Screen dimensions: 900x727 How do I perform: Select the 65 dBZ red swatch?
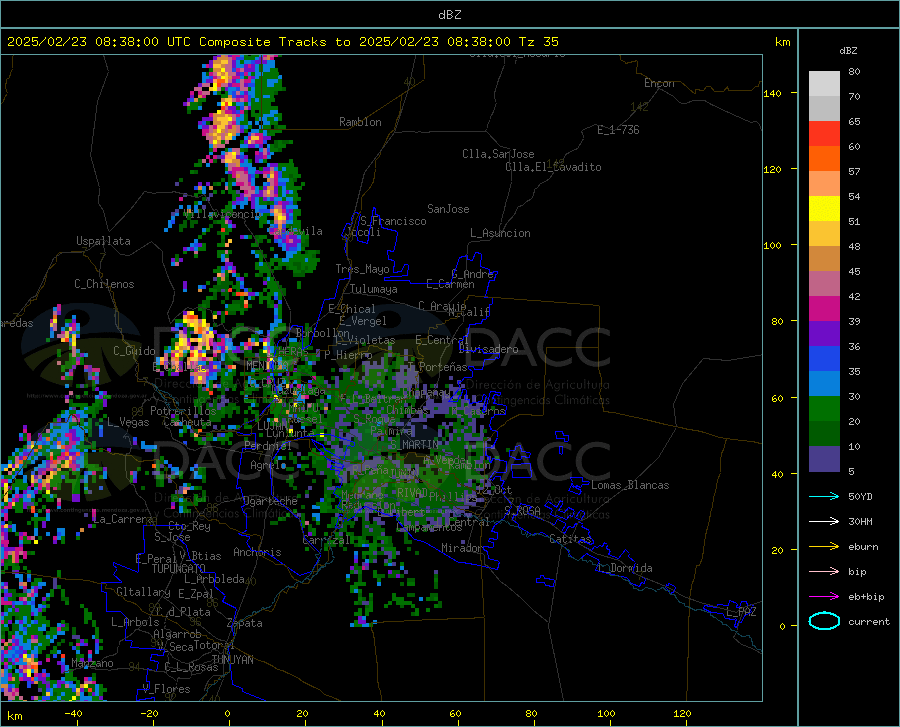[824, 134]
